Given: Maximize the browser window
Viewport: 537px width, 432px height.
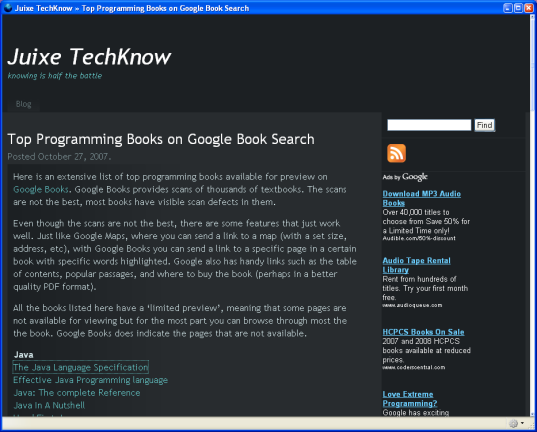Looking at the screenshot, I should [x=519, y=8].
